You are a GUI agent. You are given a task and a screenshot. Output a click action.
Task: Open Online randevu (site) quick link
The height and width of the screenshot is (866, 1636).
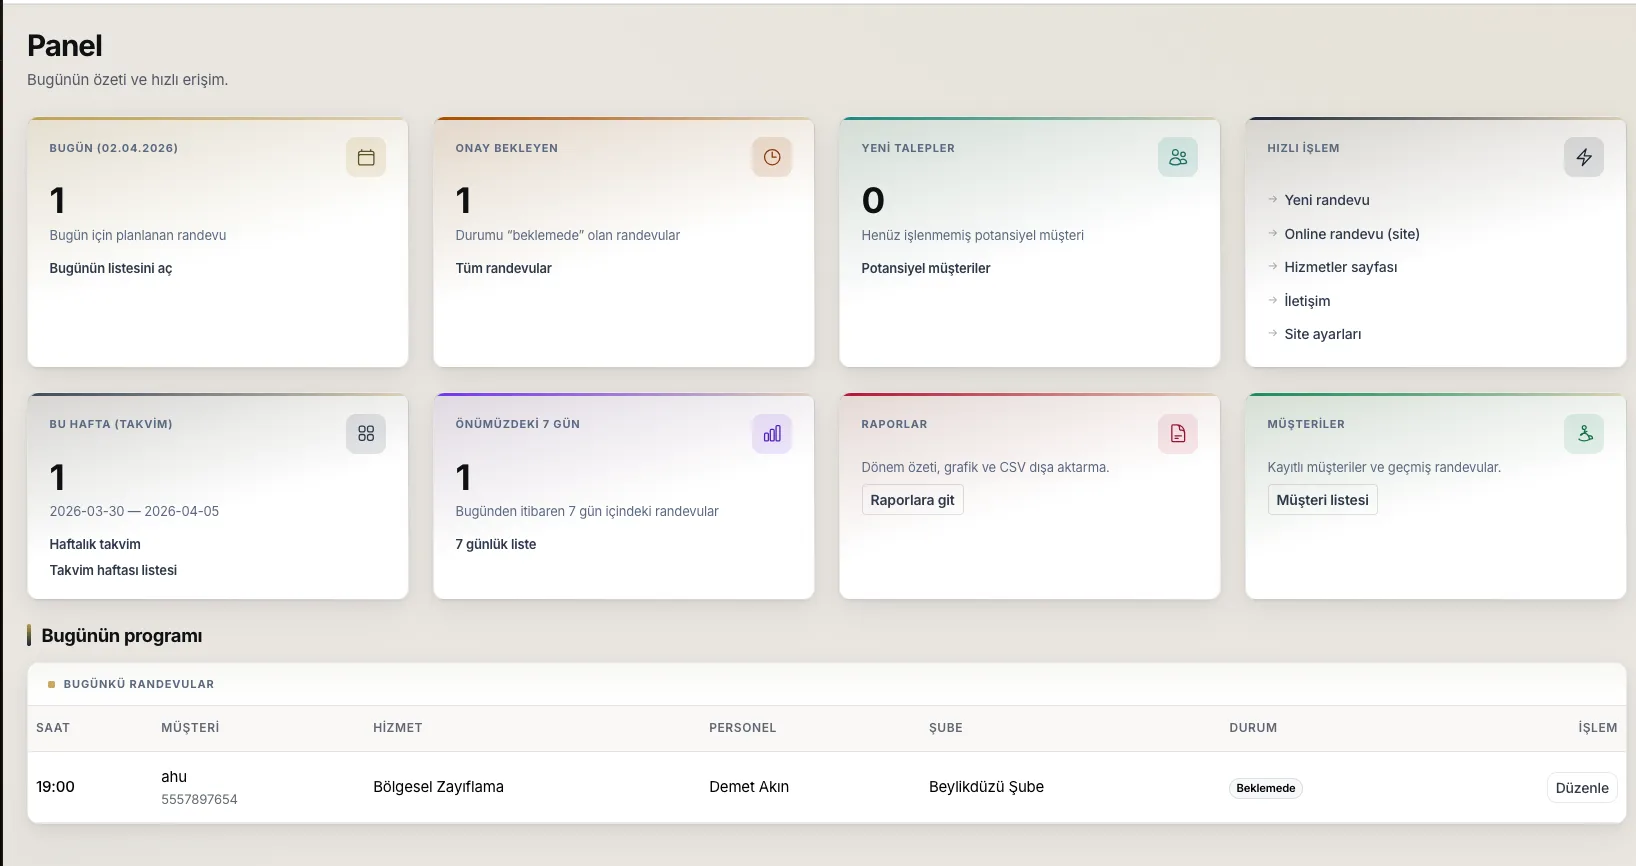click(x=1352, y=234)
